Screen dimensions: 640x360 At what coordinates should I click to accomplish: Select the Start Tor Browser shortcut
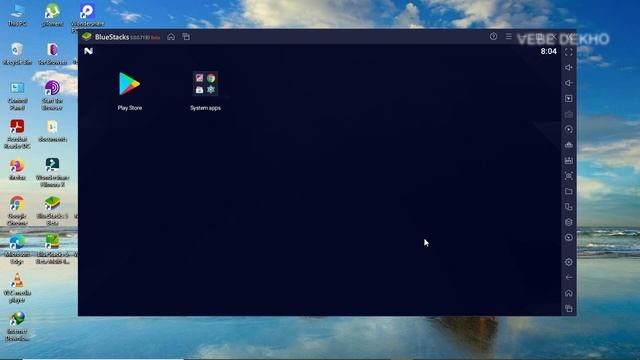[53, 96]
